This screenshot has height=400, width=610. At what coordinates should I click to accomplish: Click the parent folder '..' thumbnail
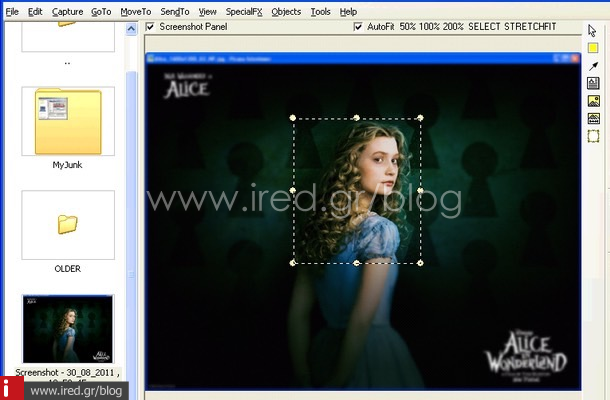(x=68, y=37)
